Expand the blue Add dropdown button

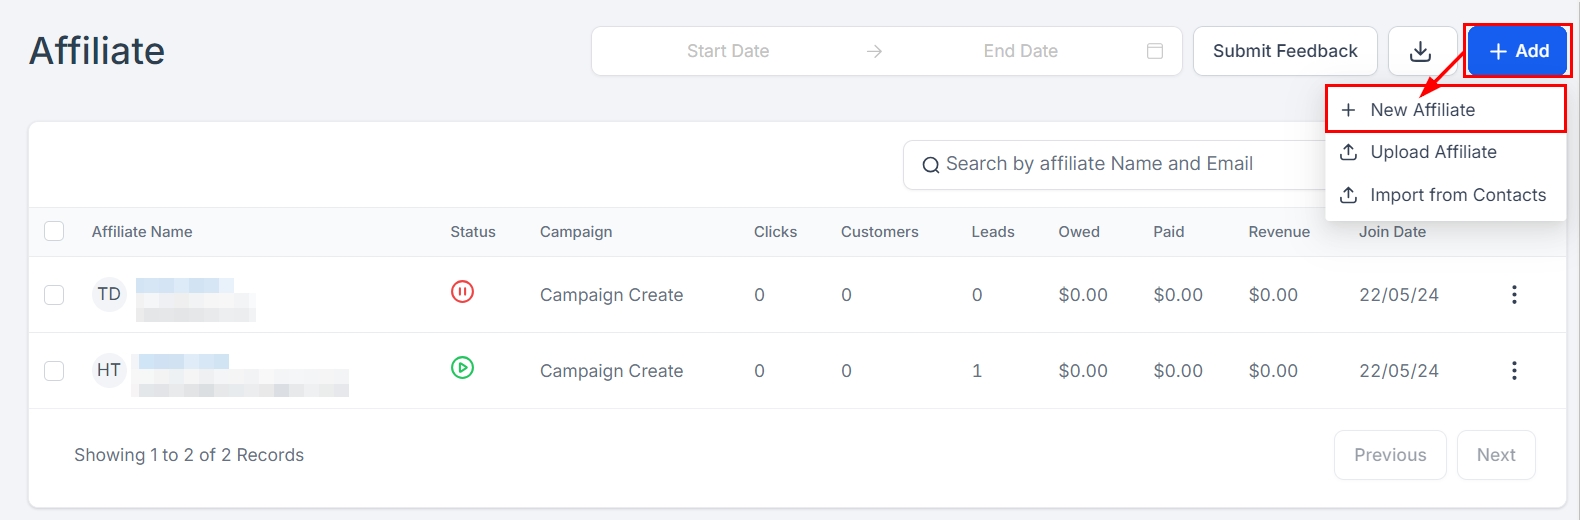point(1518,51)
